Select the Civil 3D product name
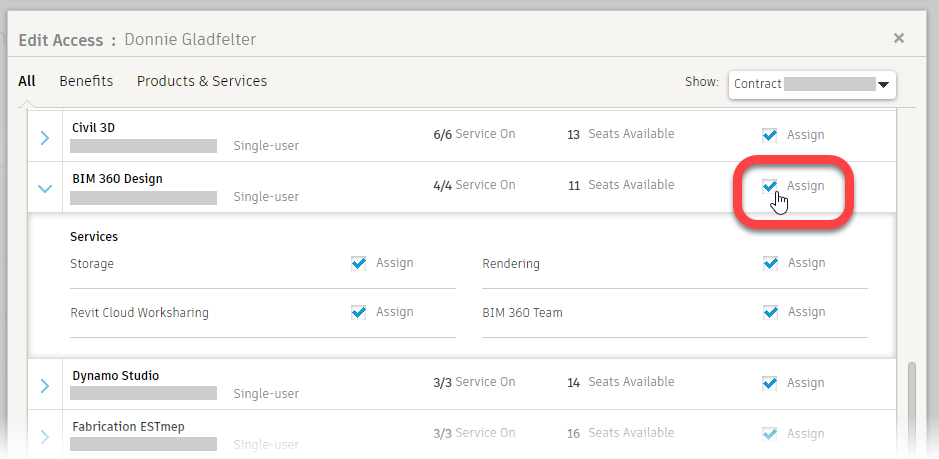Screen dimensions: 939x459 pyautogui.click(x=93, y=128)
